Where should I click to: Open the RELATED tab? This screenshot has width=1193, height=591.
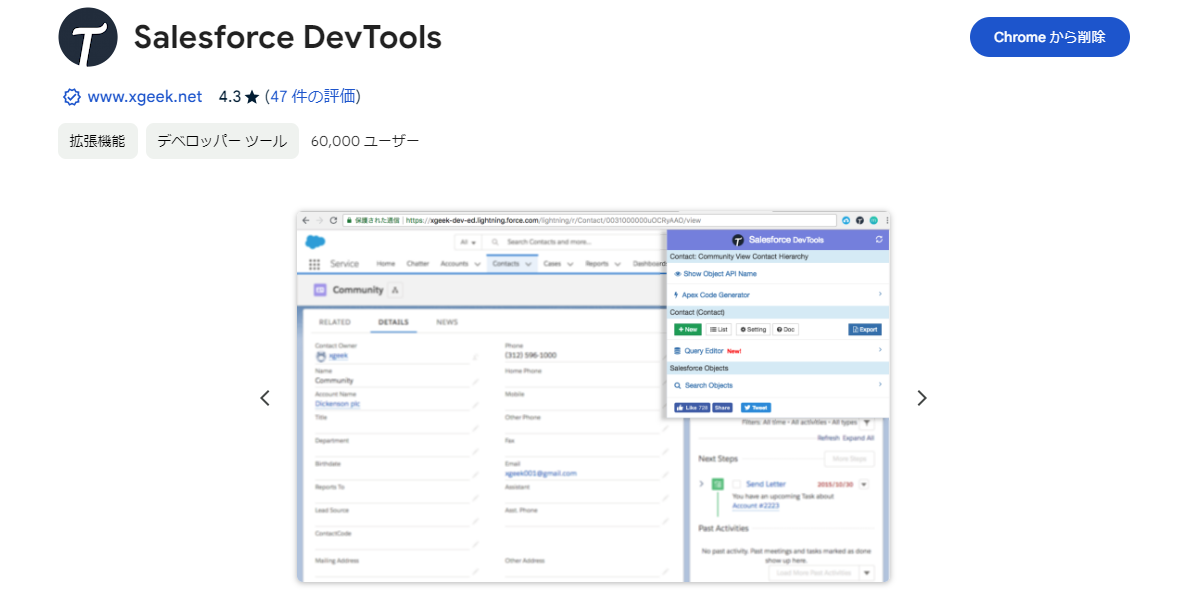(x=336, y=322)
